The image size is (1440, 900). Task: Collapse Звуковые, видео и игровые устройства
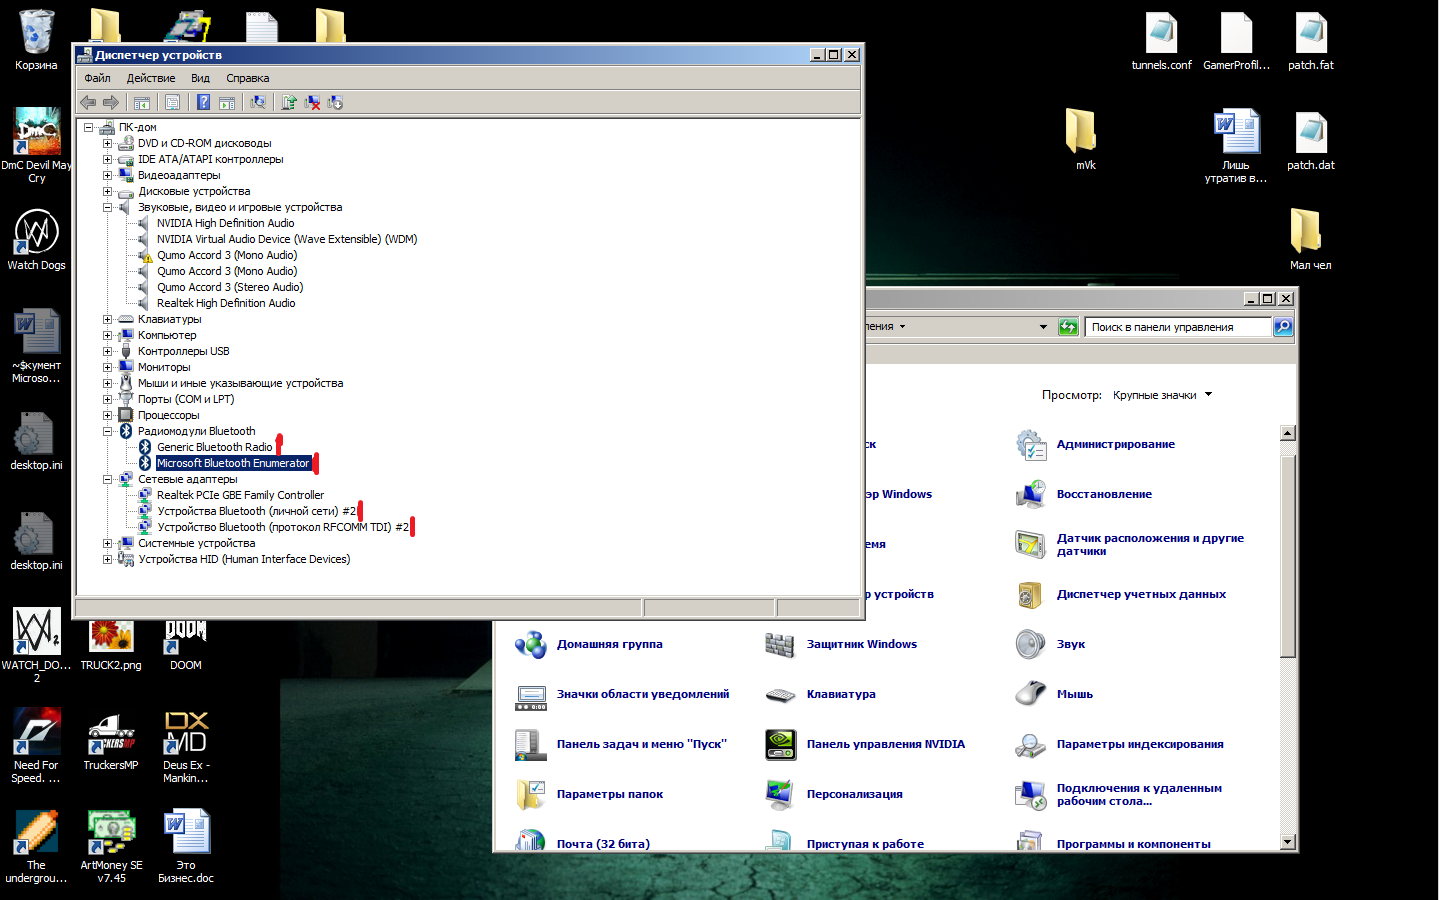[108, 207]
